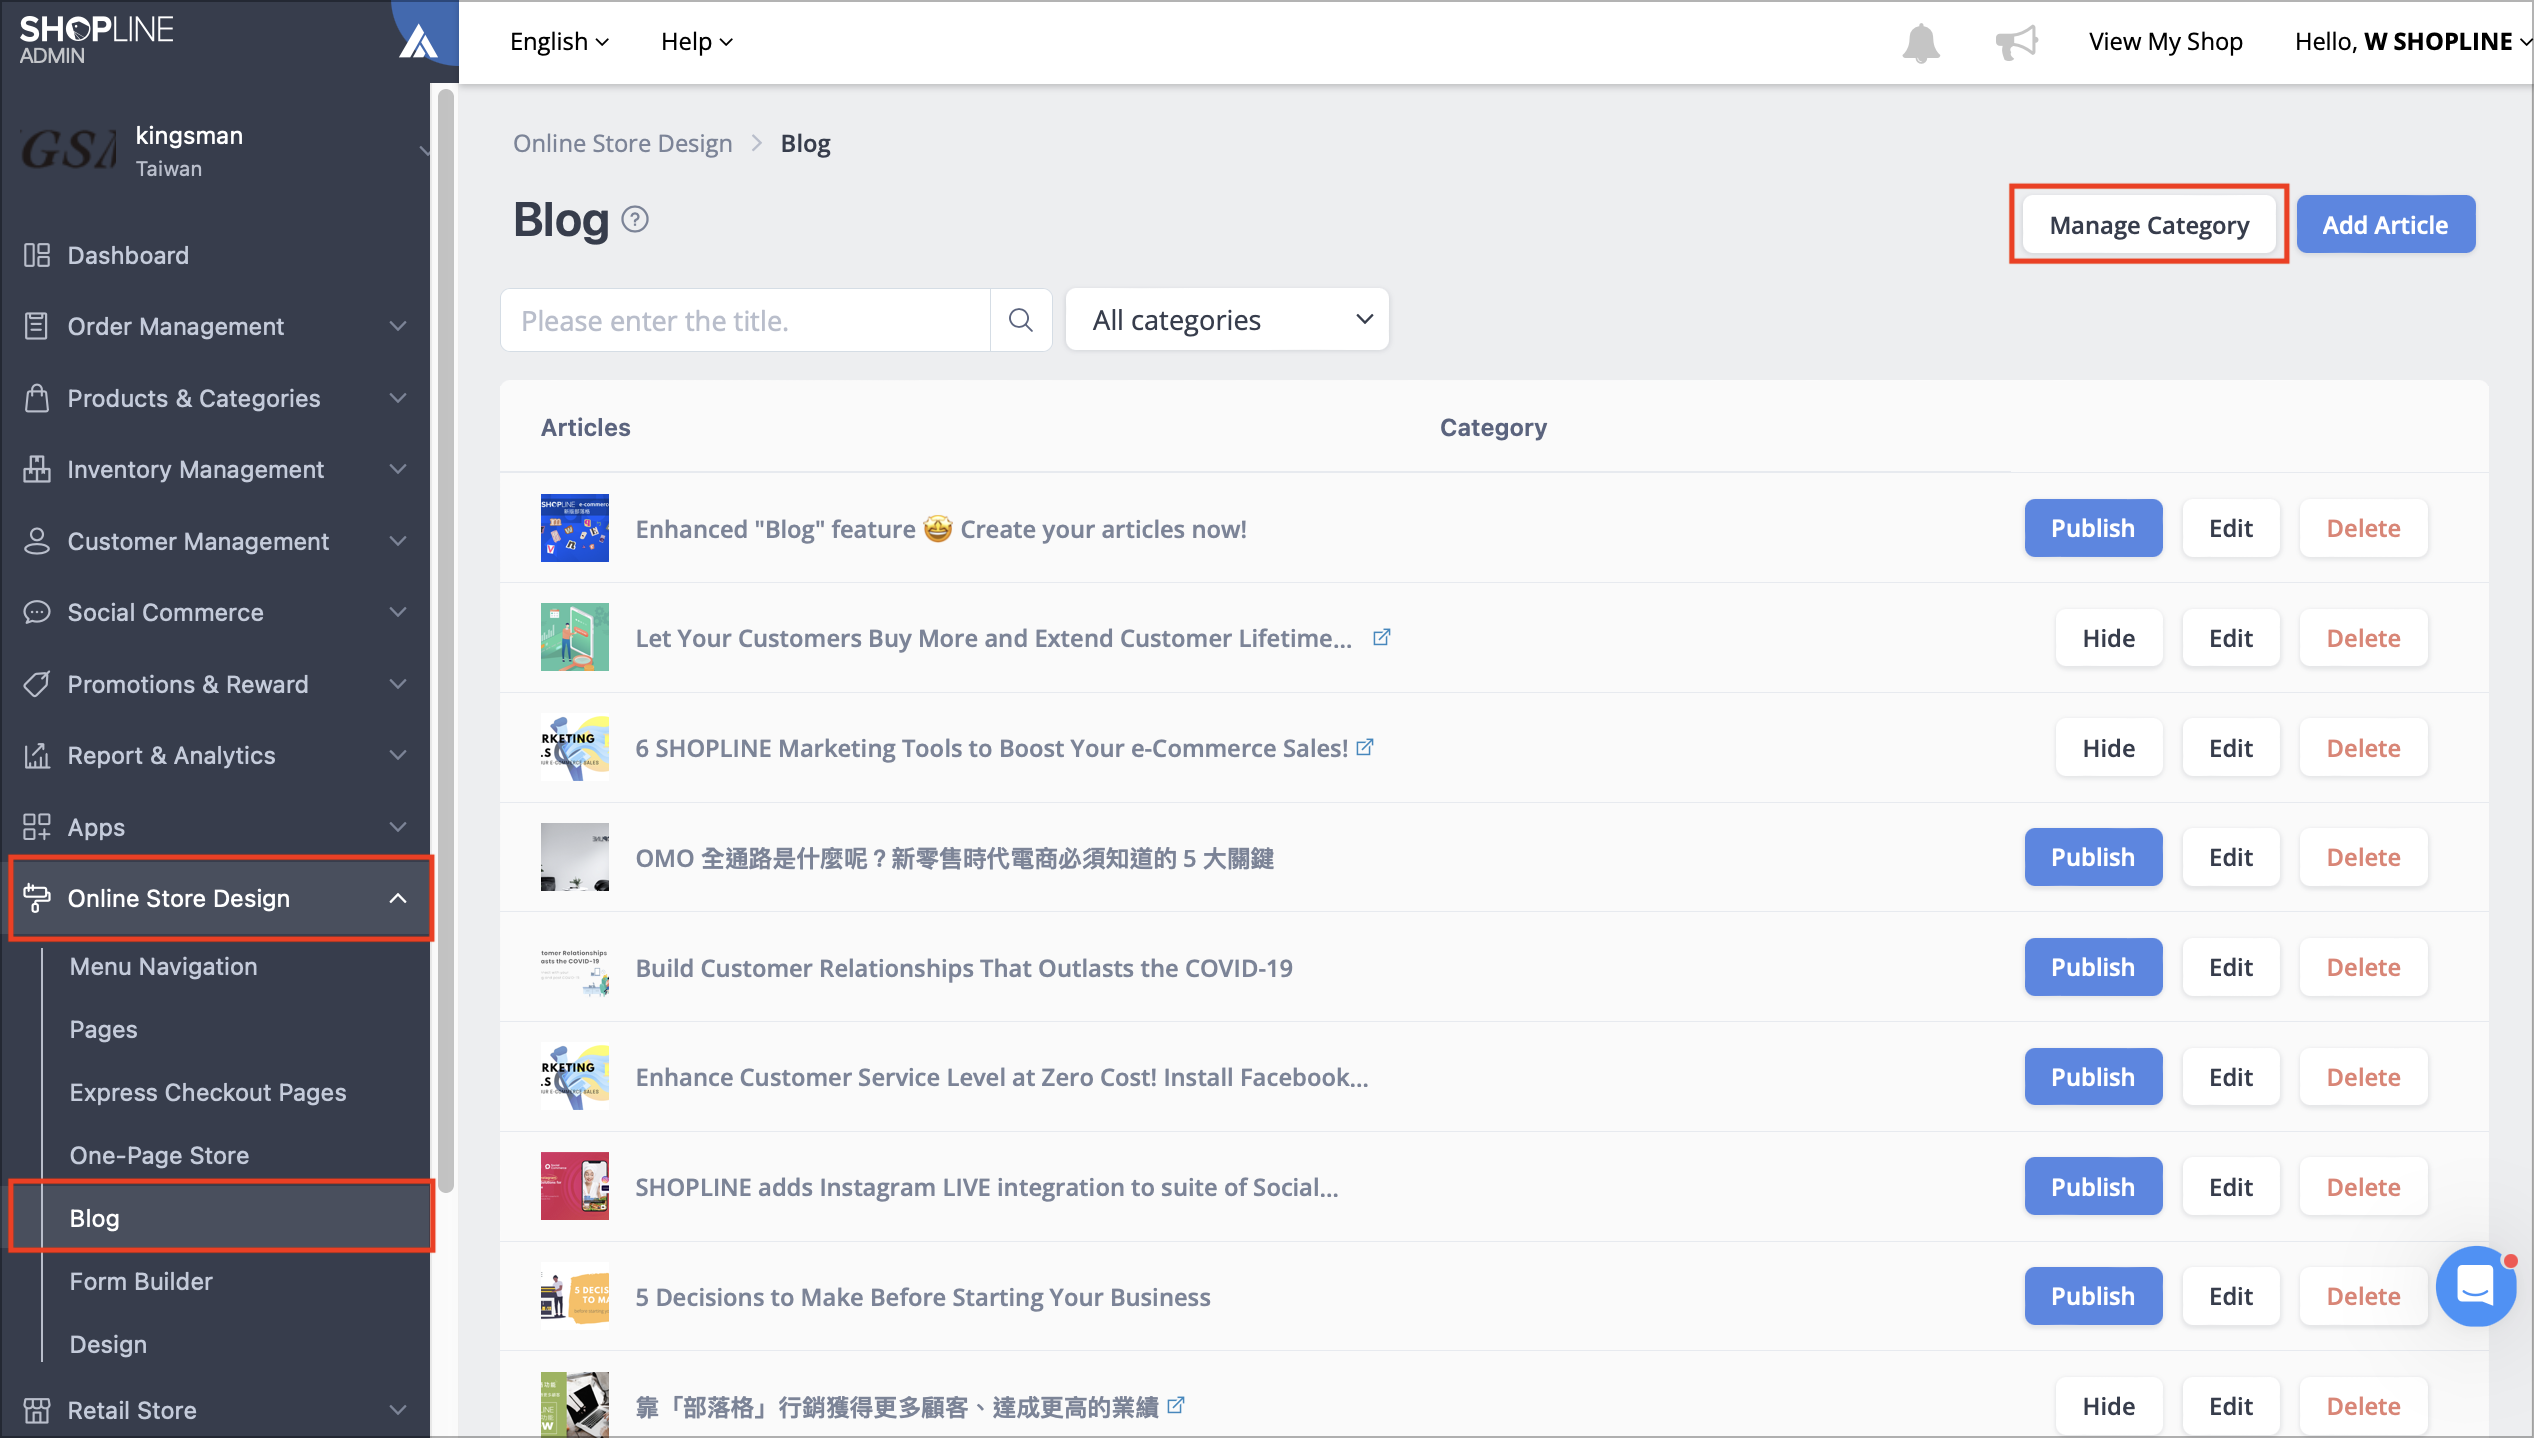This screenshot has height=1438, width=2534.
Task: Open Menu Navigation in sidebar
Action: coord(163,966)
